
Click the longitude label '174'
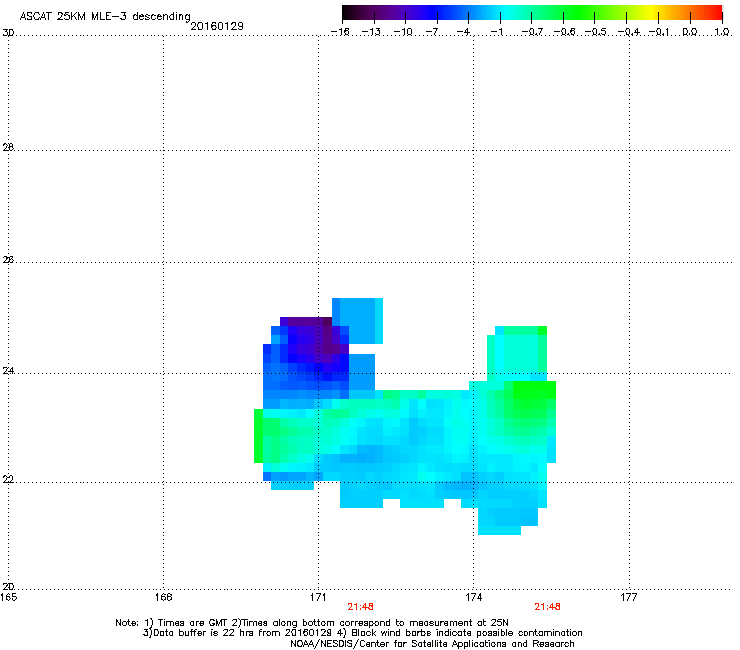tap(474, 598)
